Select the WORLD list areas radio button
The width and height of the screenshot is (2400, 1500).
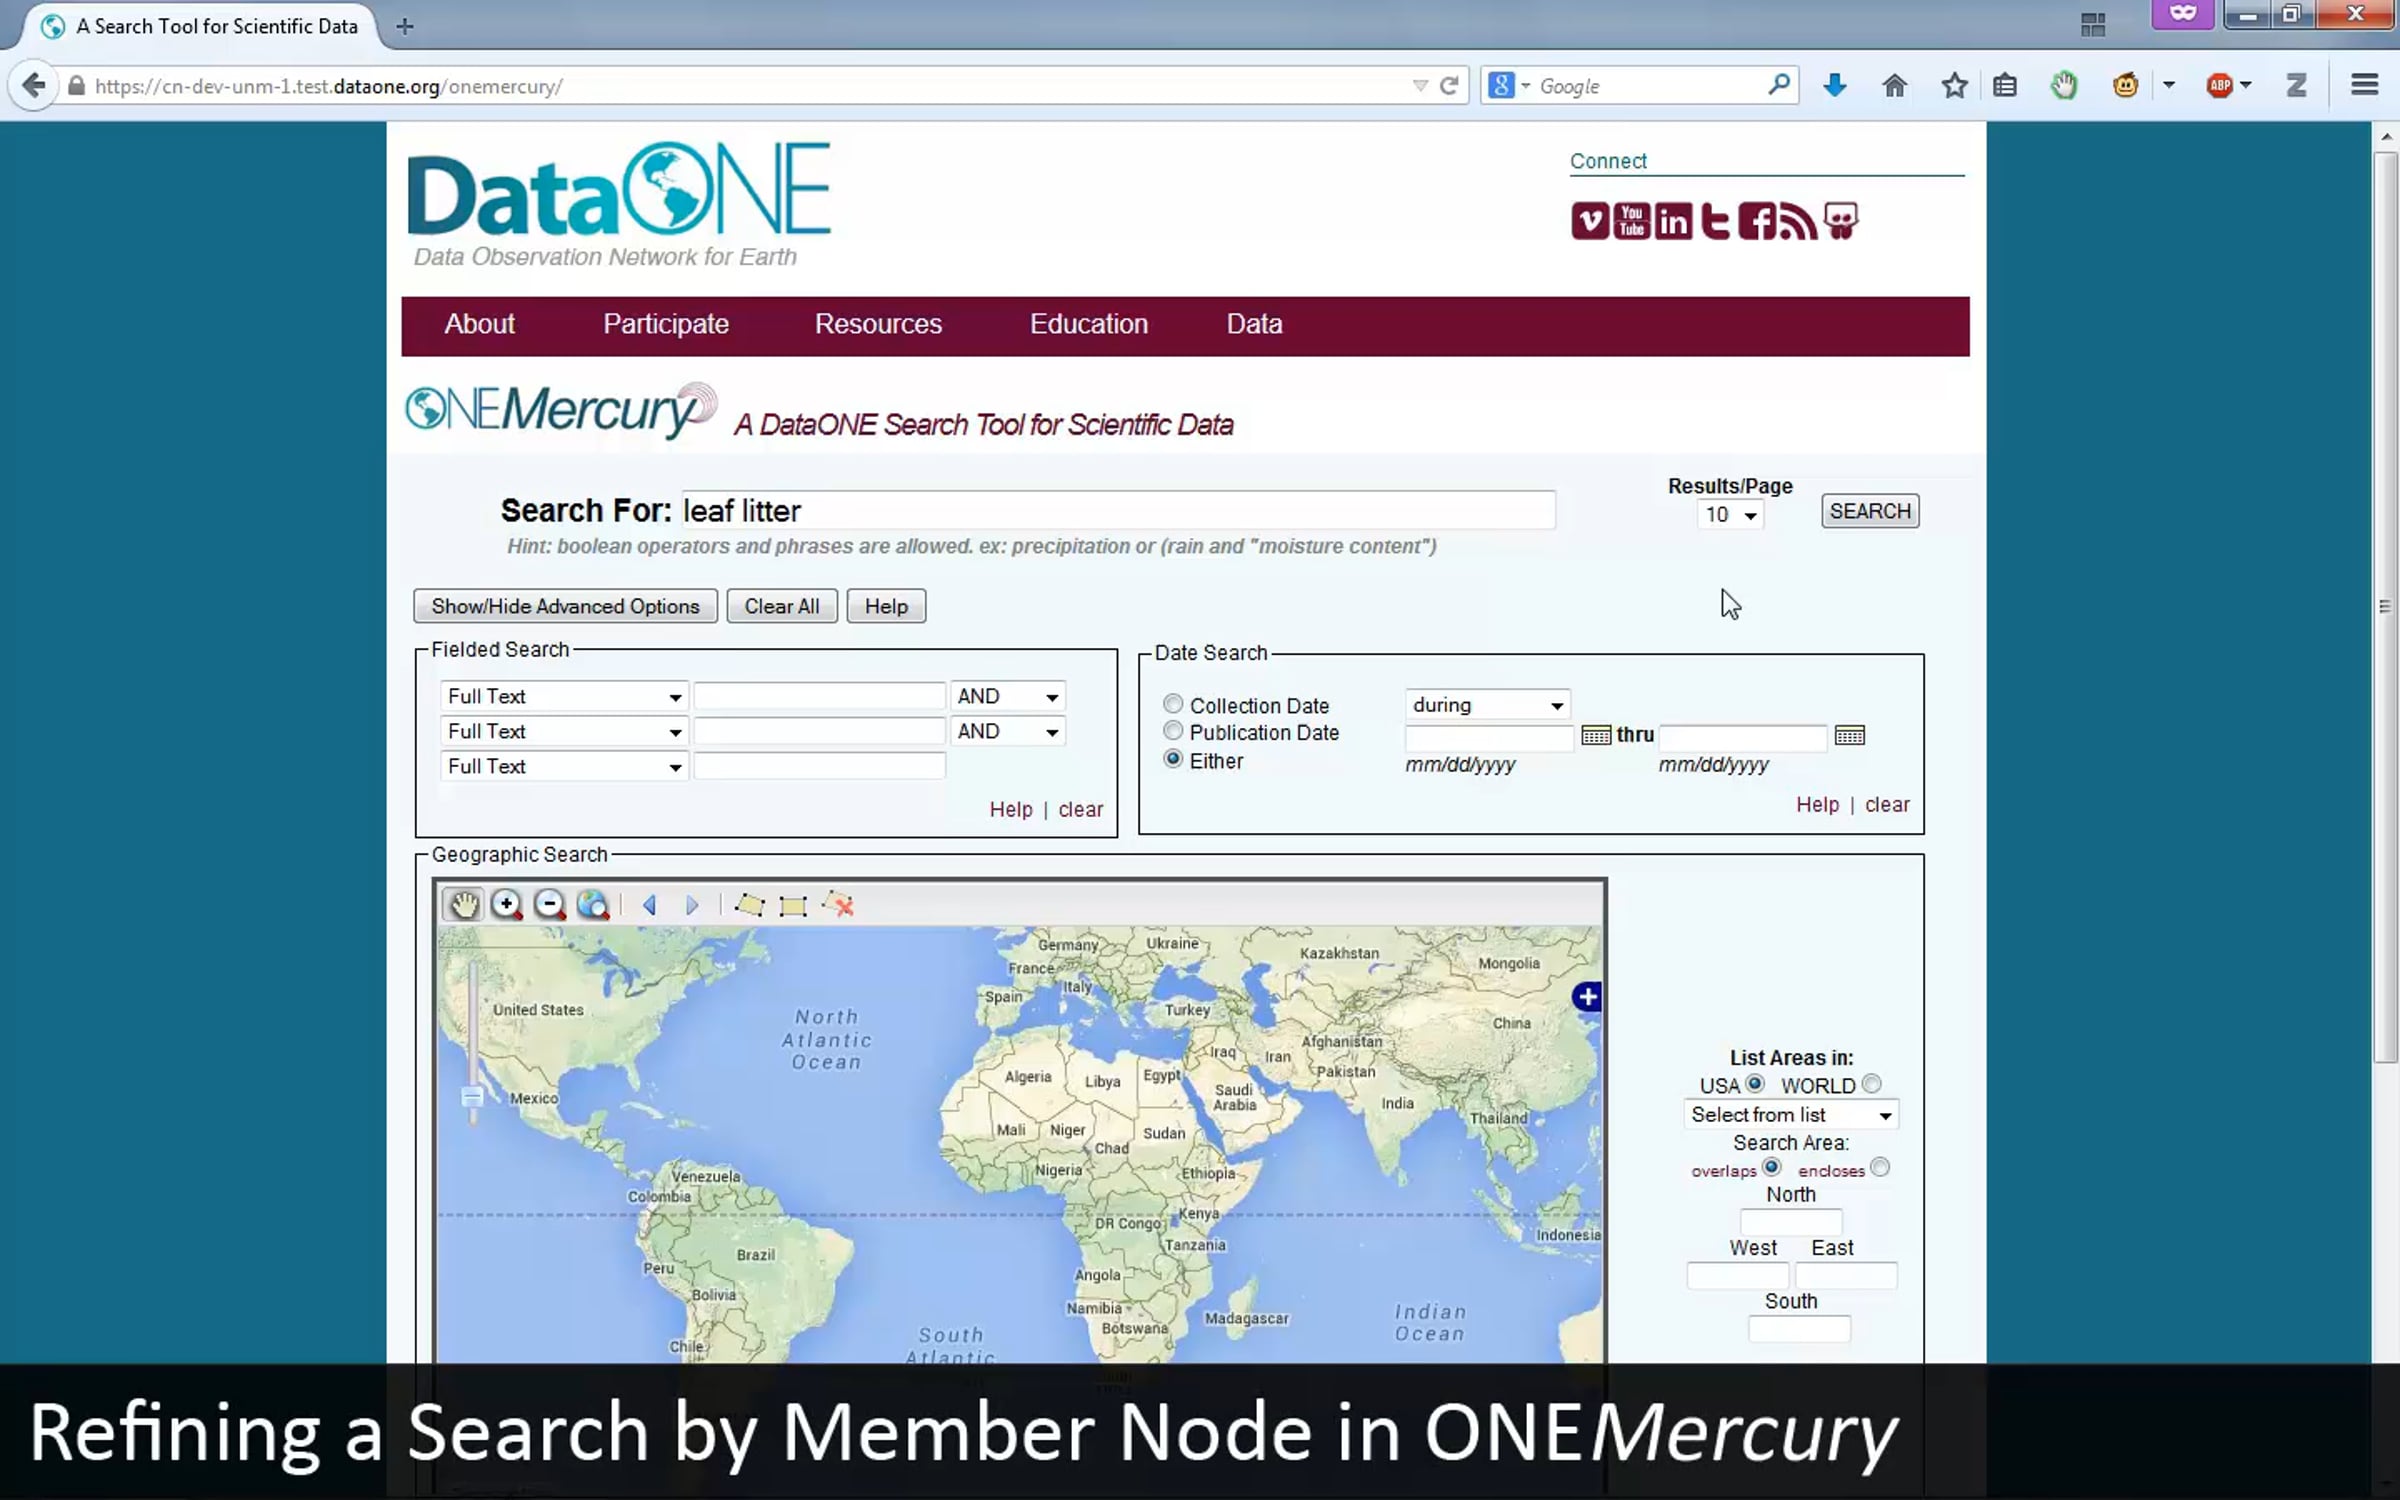point(1872,1084)
